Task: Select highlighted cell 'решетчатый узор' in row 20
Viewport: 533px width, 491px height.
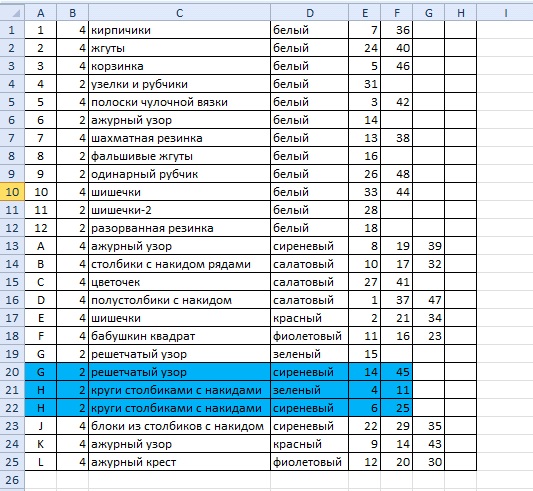Action: [179, 372]
